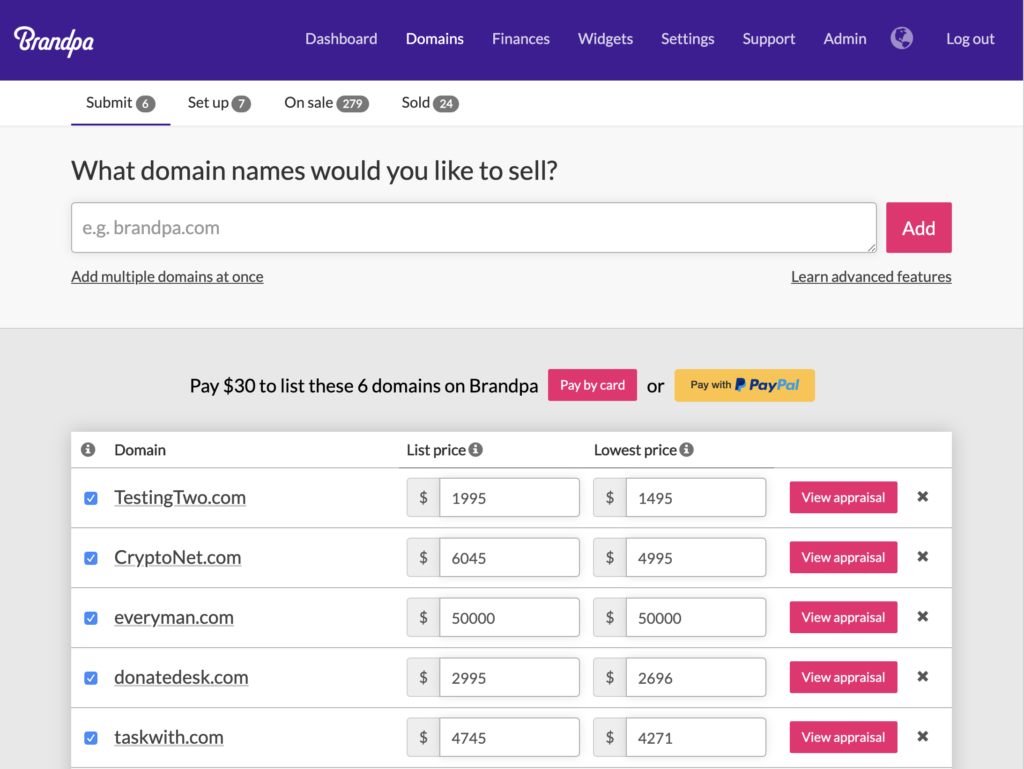Switch to the Submit tab
This screenshot has height=769, width=1024.
121,103
